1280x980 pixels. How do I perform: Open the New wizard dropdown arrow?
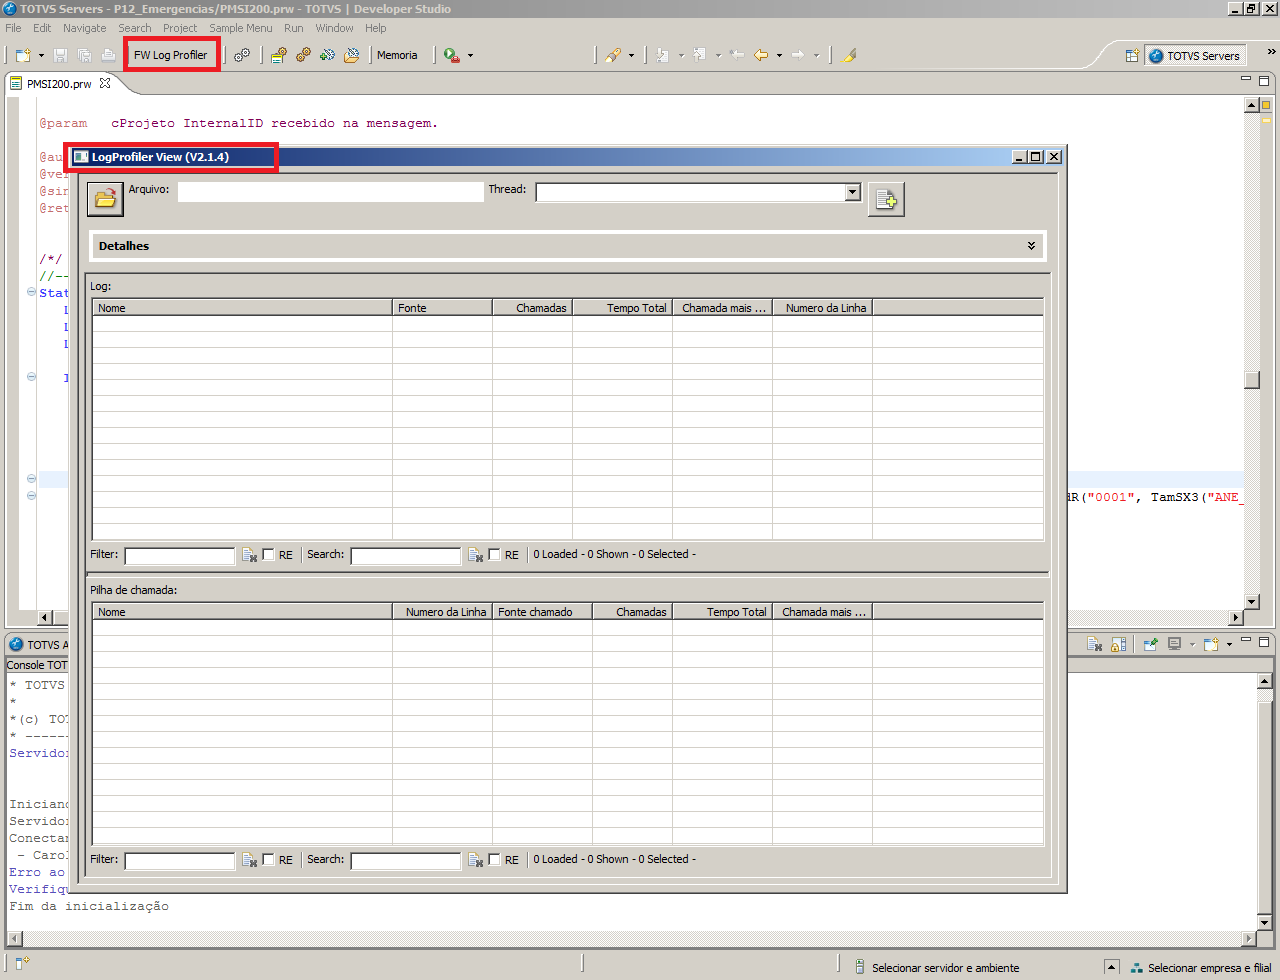(x=41, y=55)
